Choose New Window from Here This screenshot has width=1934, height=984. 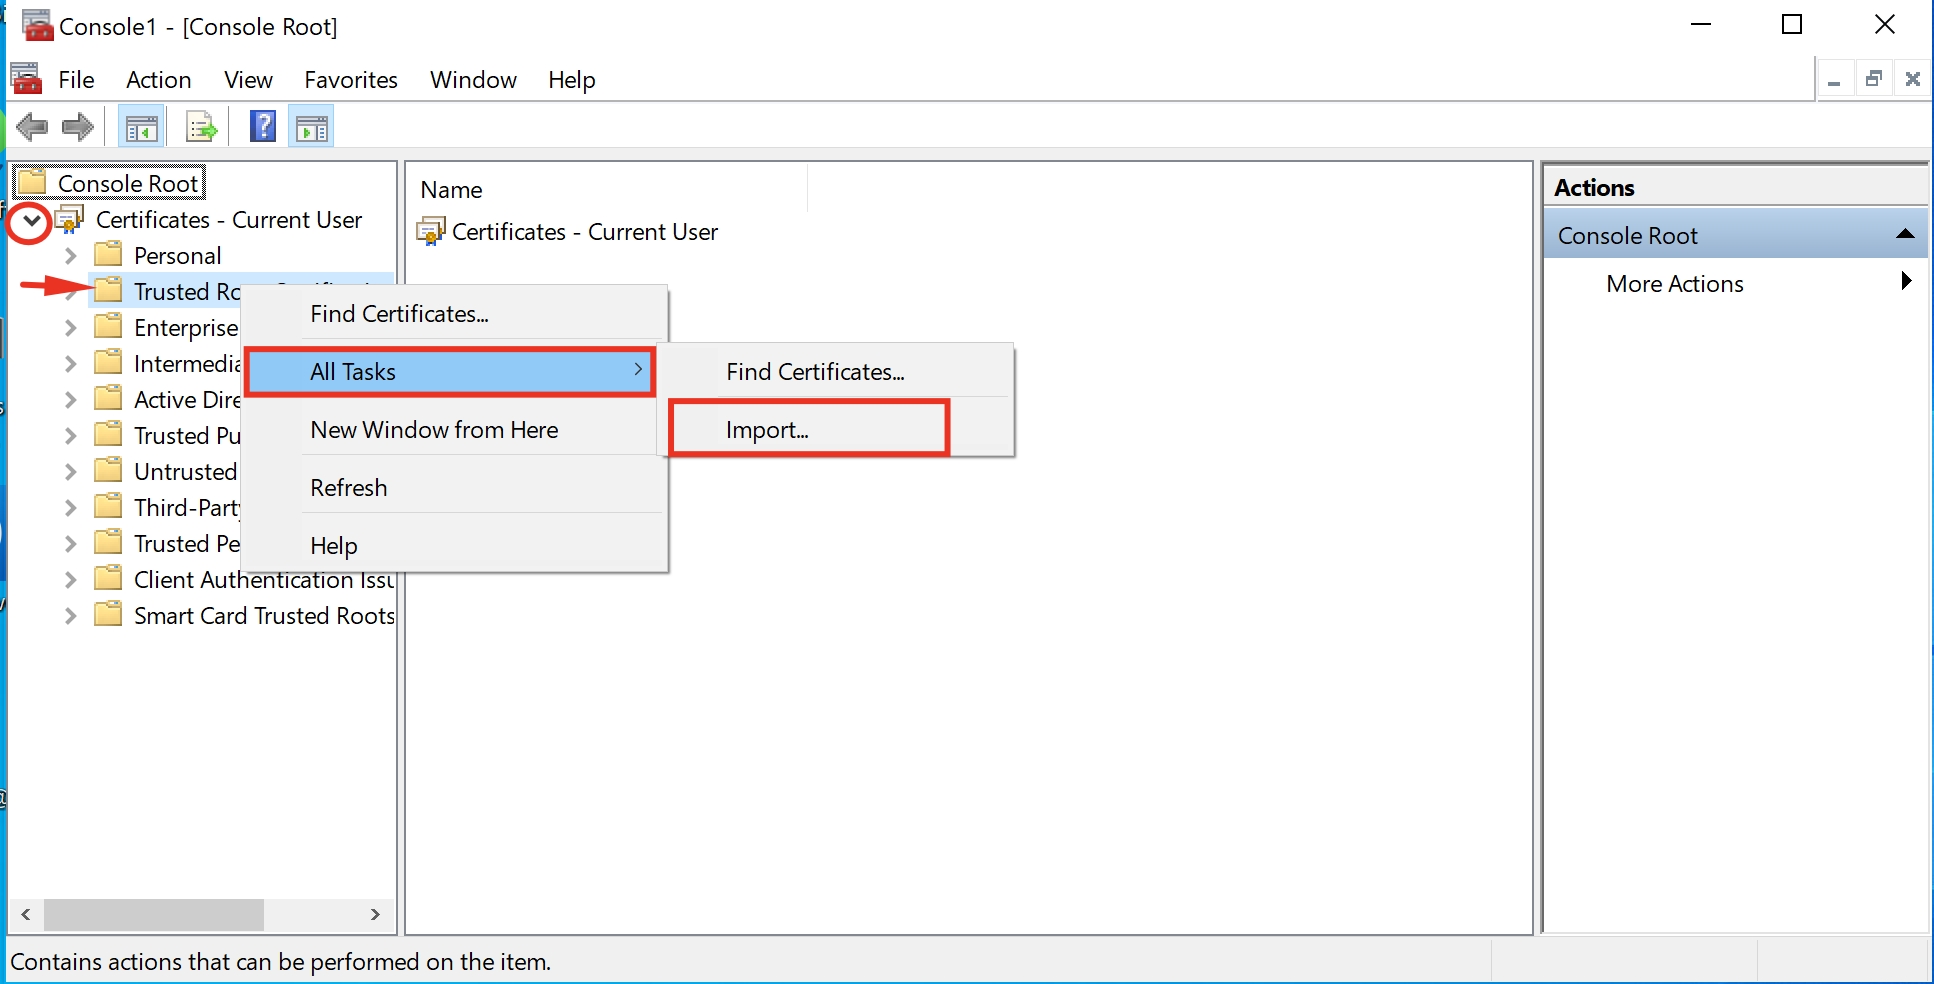(456, 430)
